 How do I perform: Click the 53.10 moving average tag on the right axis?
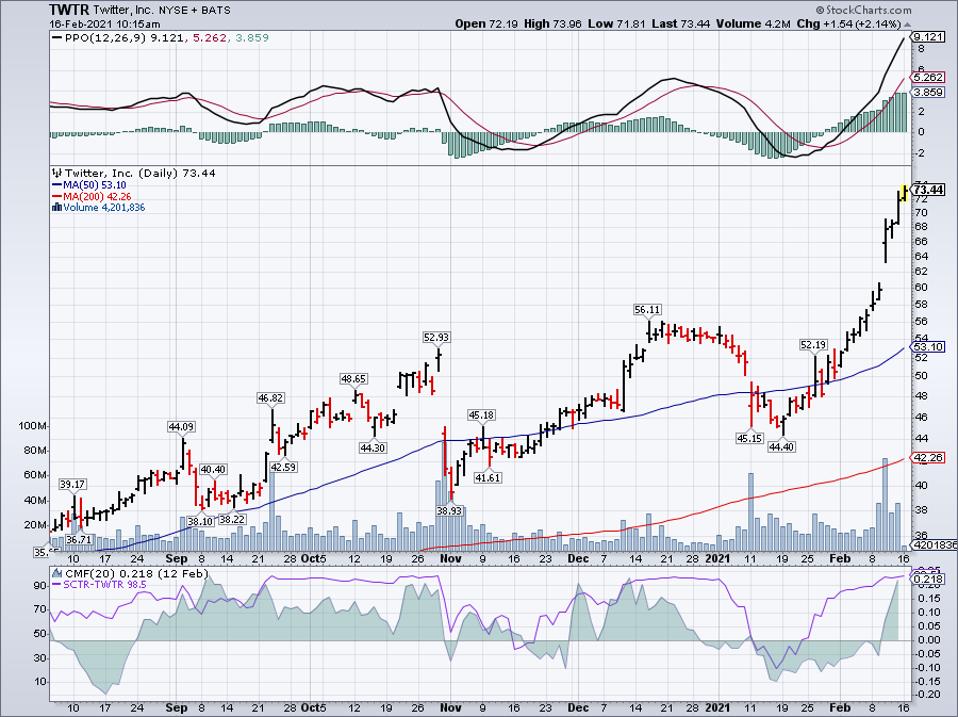click(x=929, y=347)
